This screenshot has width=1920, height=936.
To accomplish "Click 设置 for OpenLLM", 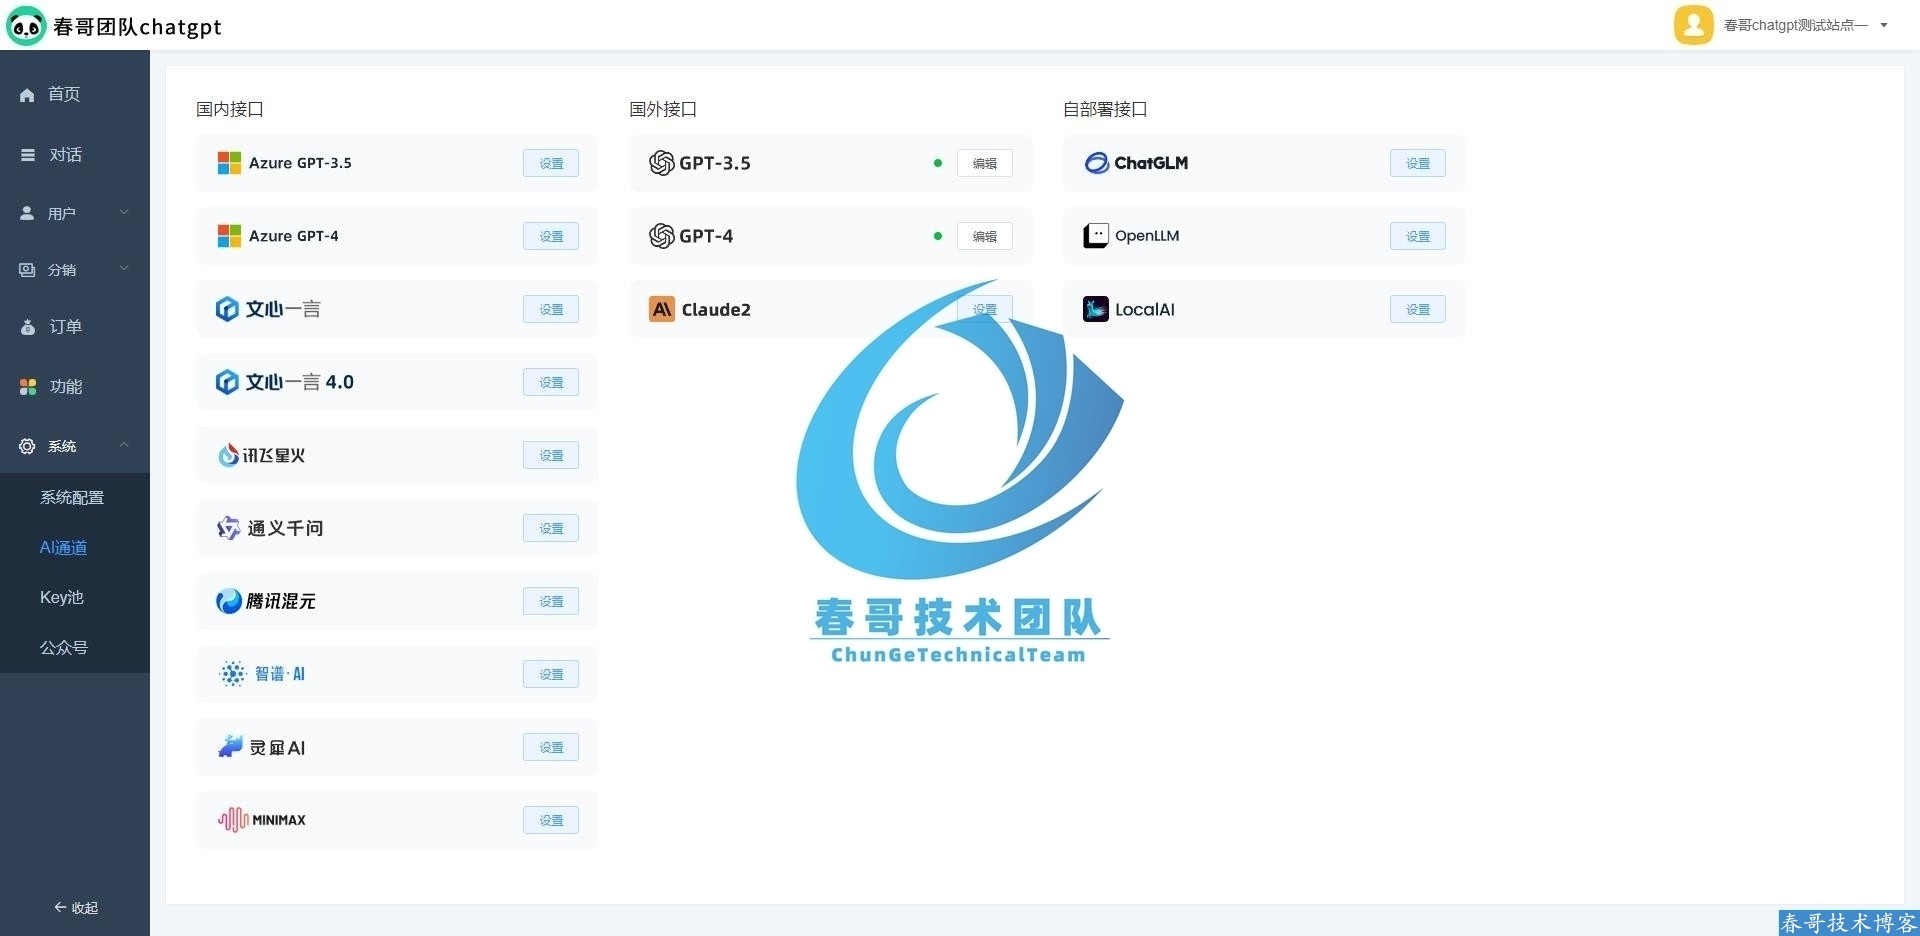I will tap(1418, 236).
